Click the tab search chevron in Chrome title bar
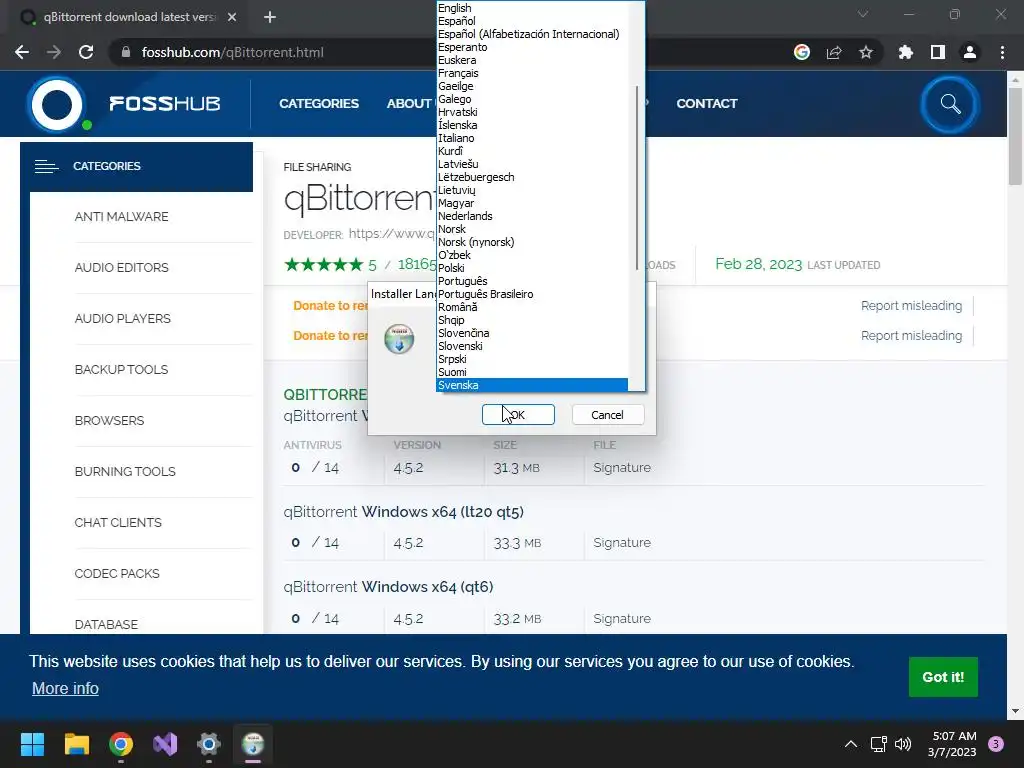 coord(863,14)
